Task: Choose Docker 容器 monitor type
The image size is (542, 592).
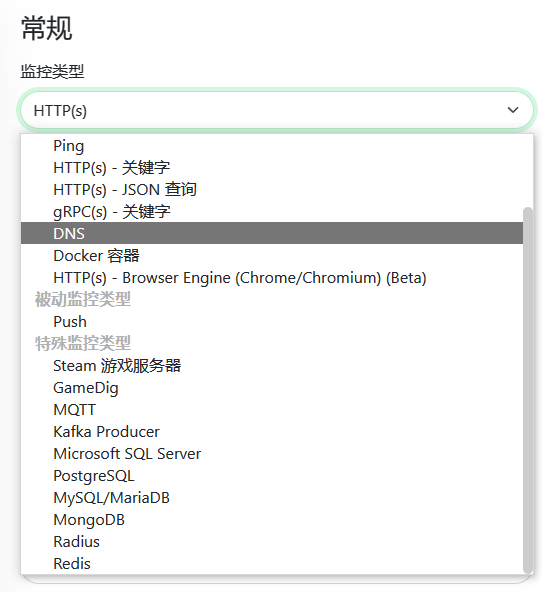Action: tap(272, 256)
